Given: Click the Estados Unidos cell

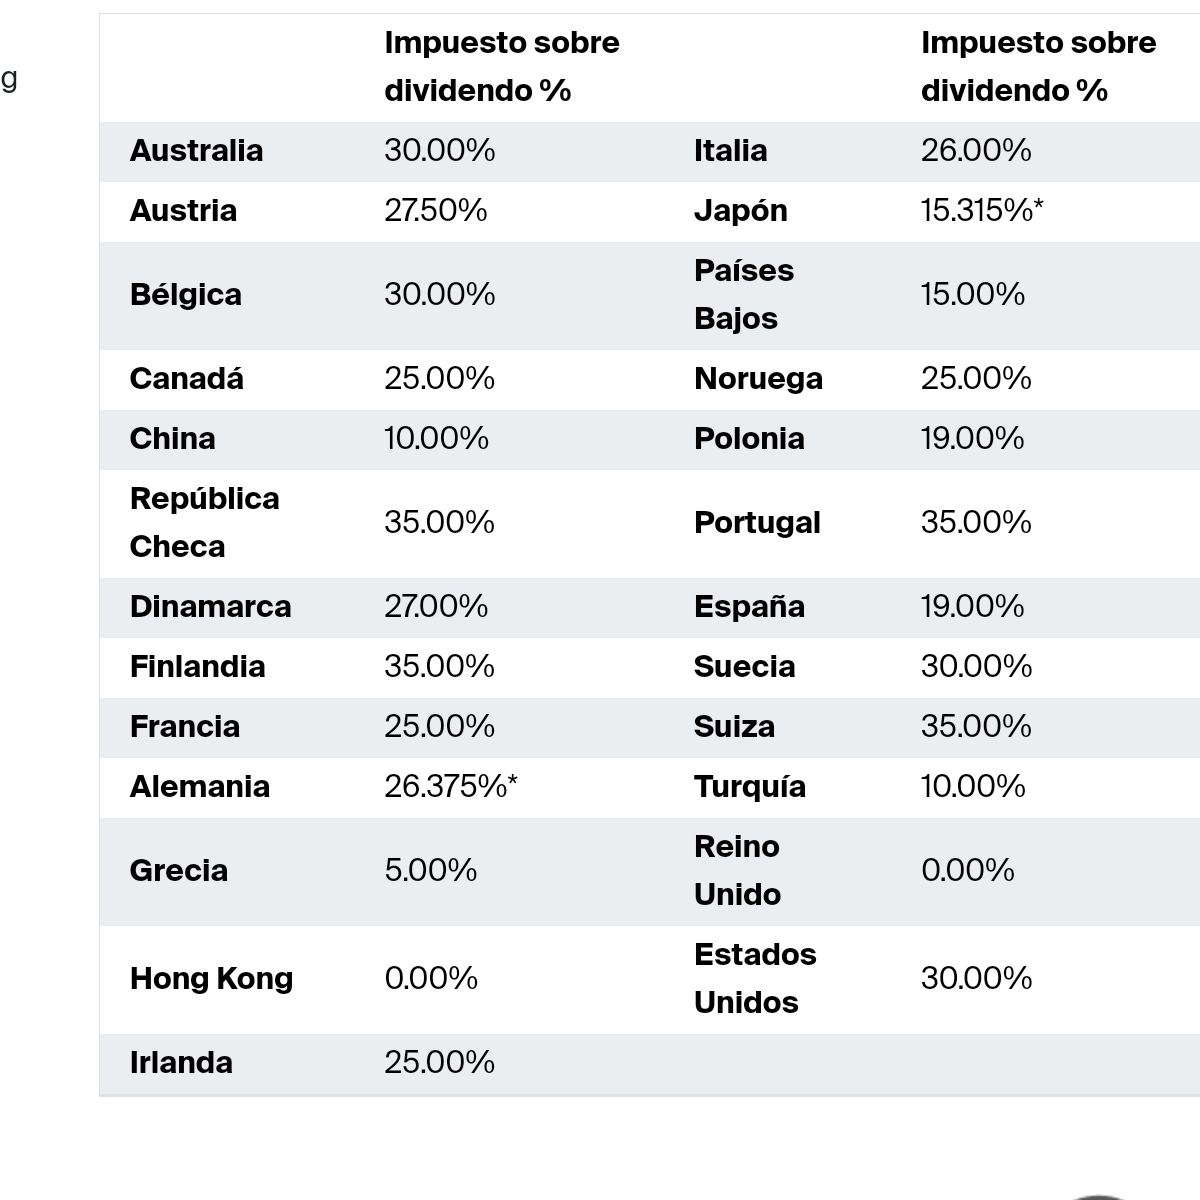Looking at the screenshot, I should coord(755,979).
